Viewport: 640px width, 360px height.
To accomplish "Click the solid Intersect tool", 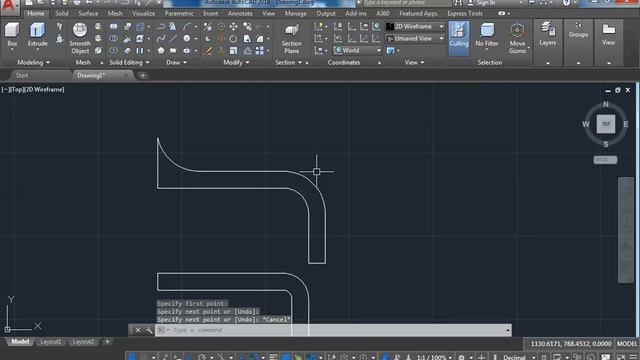I will pos(113,50).
